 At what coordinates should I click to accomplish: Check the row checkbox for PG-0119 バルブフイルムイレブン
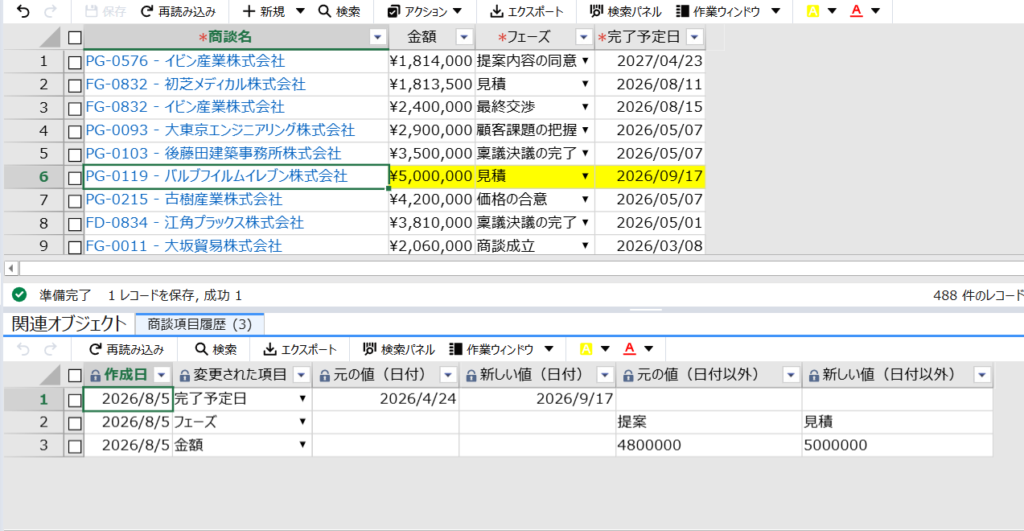click(x=74, y=178)
